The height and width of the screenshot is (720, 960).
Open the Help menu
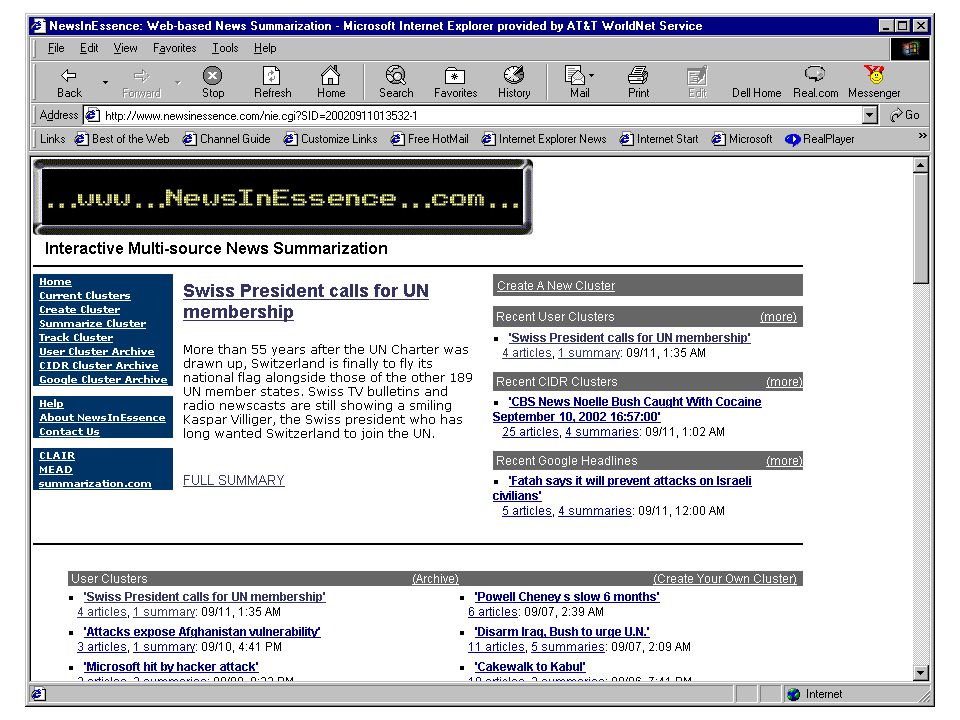click(x=265, y=48)
